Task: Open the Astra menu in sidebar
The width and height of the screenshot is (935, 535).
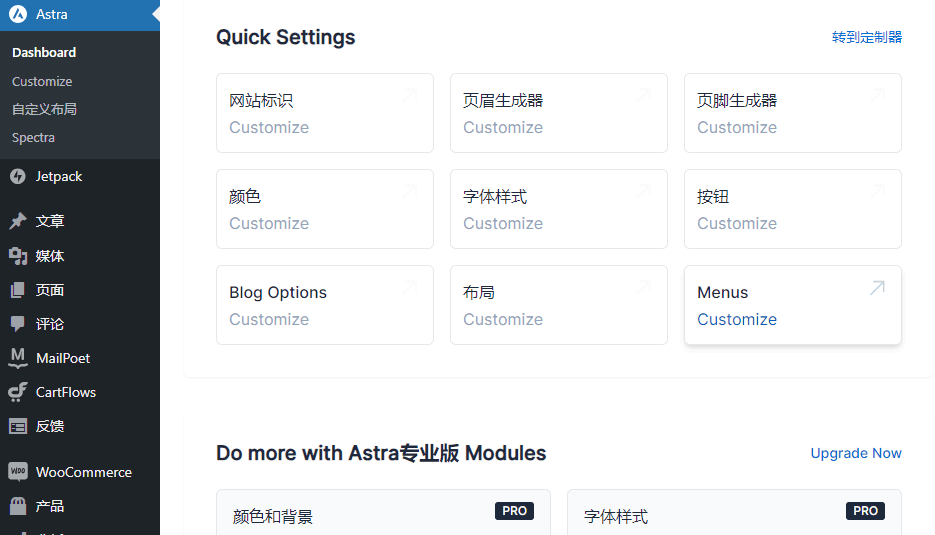Action: pos(80,14)
